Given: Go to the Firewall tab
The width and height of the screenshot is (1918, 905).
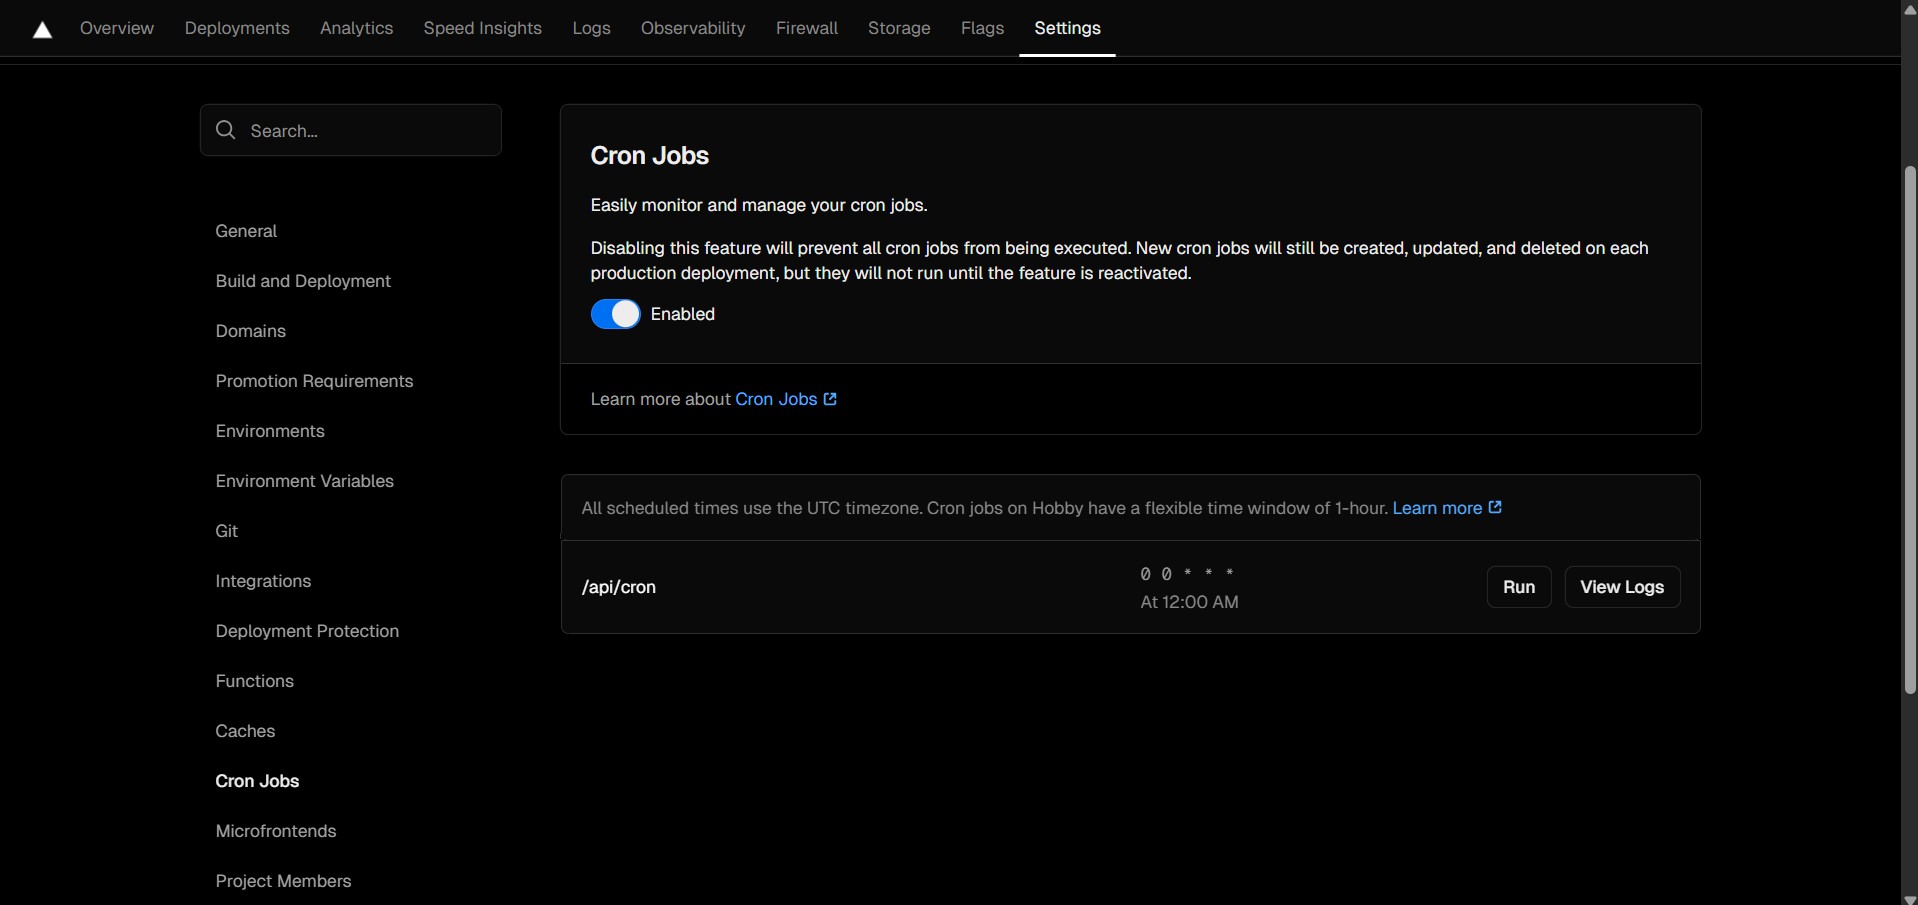Looking at the screenshot, I should (x=806, y=28).
